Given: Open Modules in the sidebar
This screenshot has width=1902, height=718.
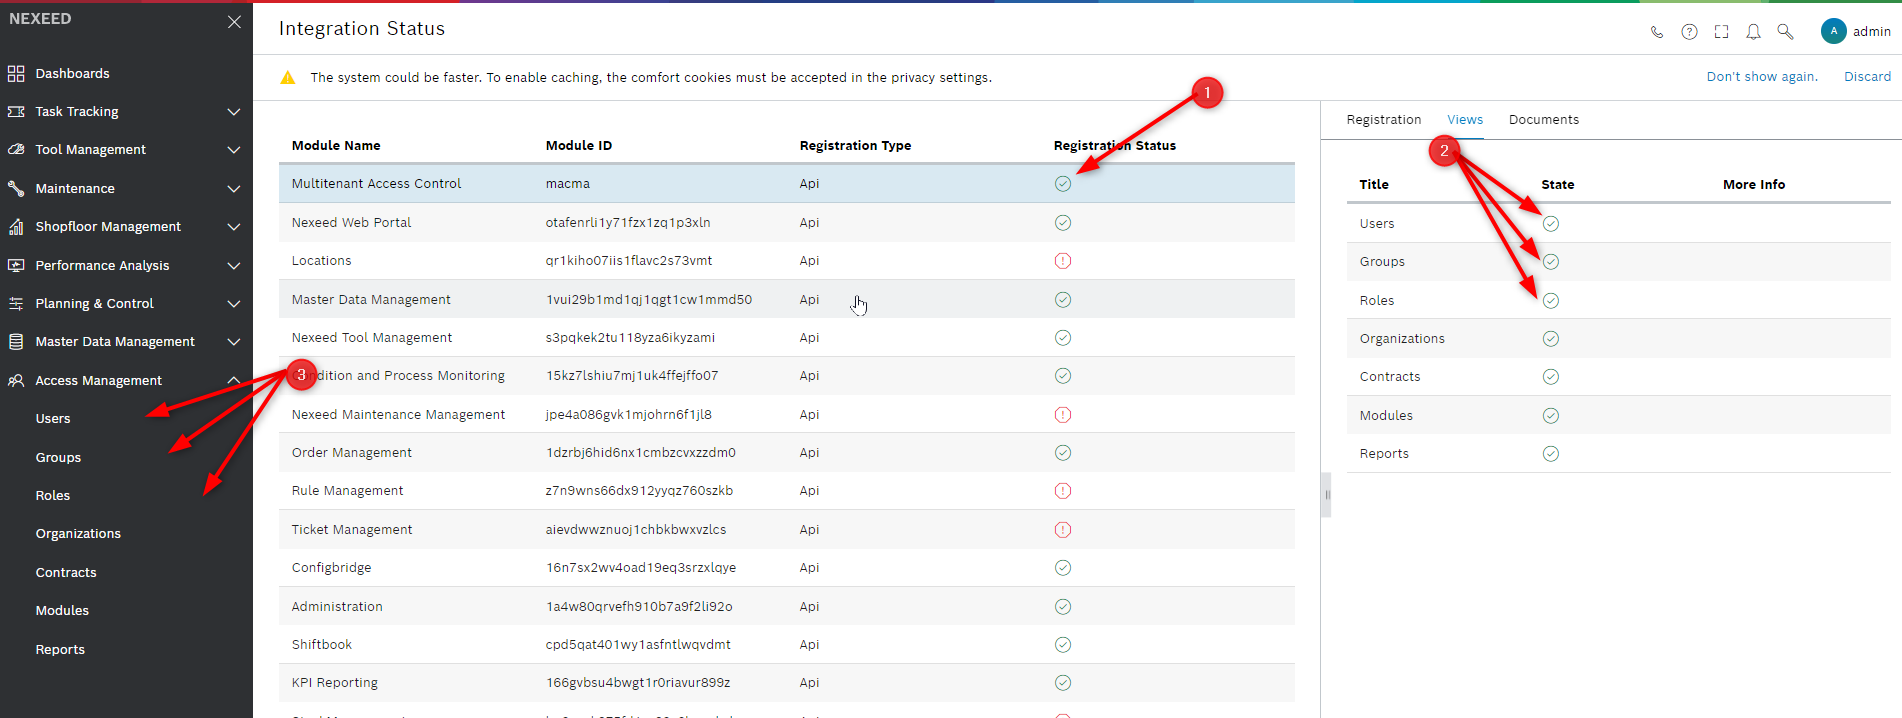Looking at the screenshot, I should pos(62,611).
